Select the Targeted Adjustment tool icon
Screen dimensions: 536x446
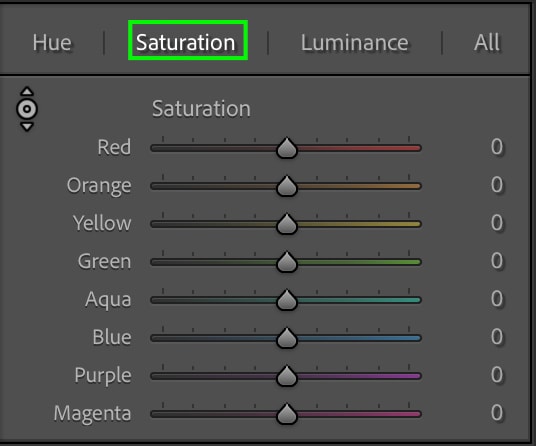click(27, 109)
